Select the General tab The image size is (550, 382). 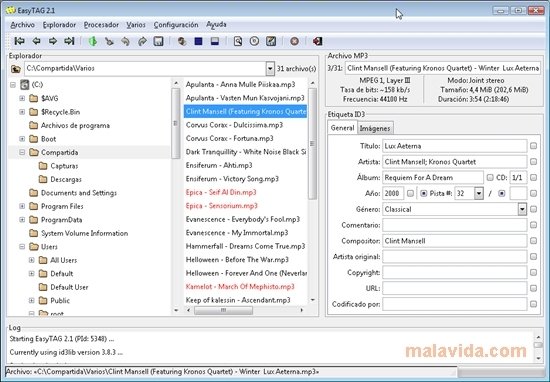342,128
